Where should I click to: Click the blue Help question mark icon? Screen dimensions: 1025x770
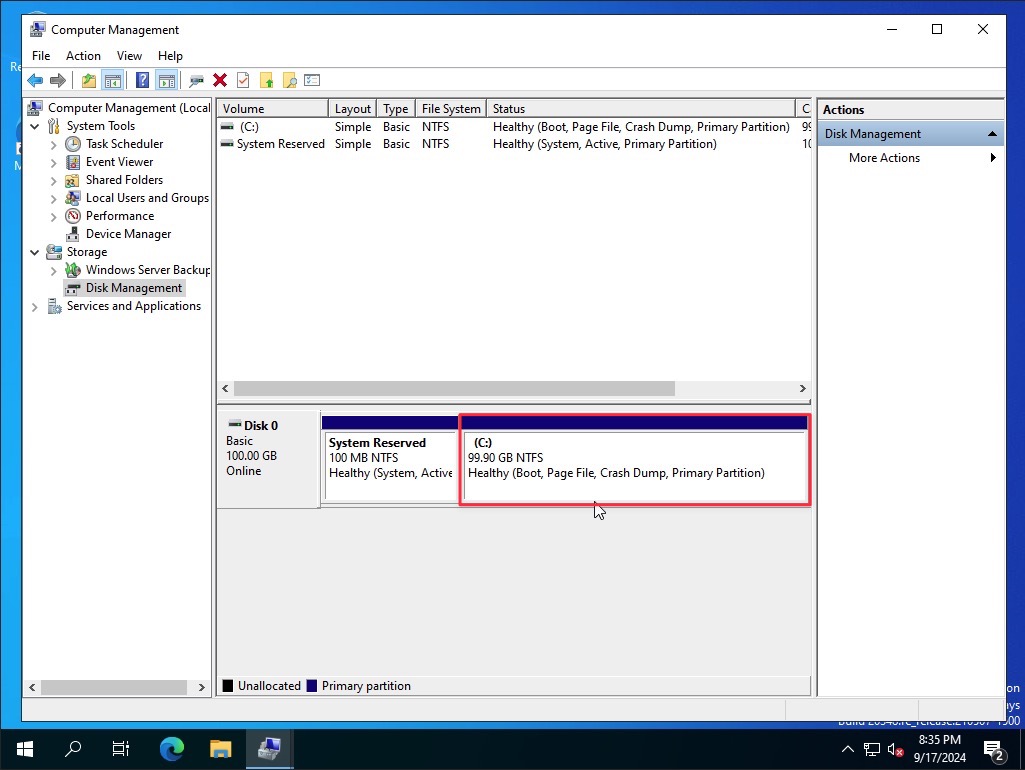pyautogui.click(x=142, y=80)
